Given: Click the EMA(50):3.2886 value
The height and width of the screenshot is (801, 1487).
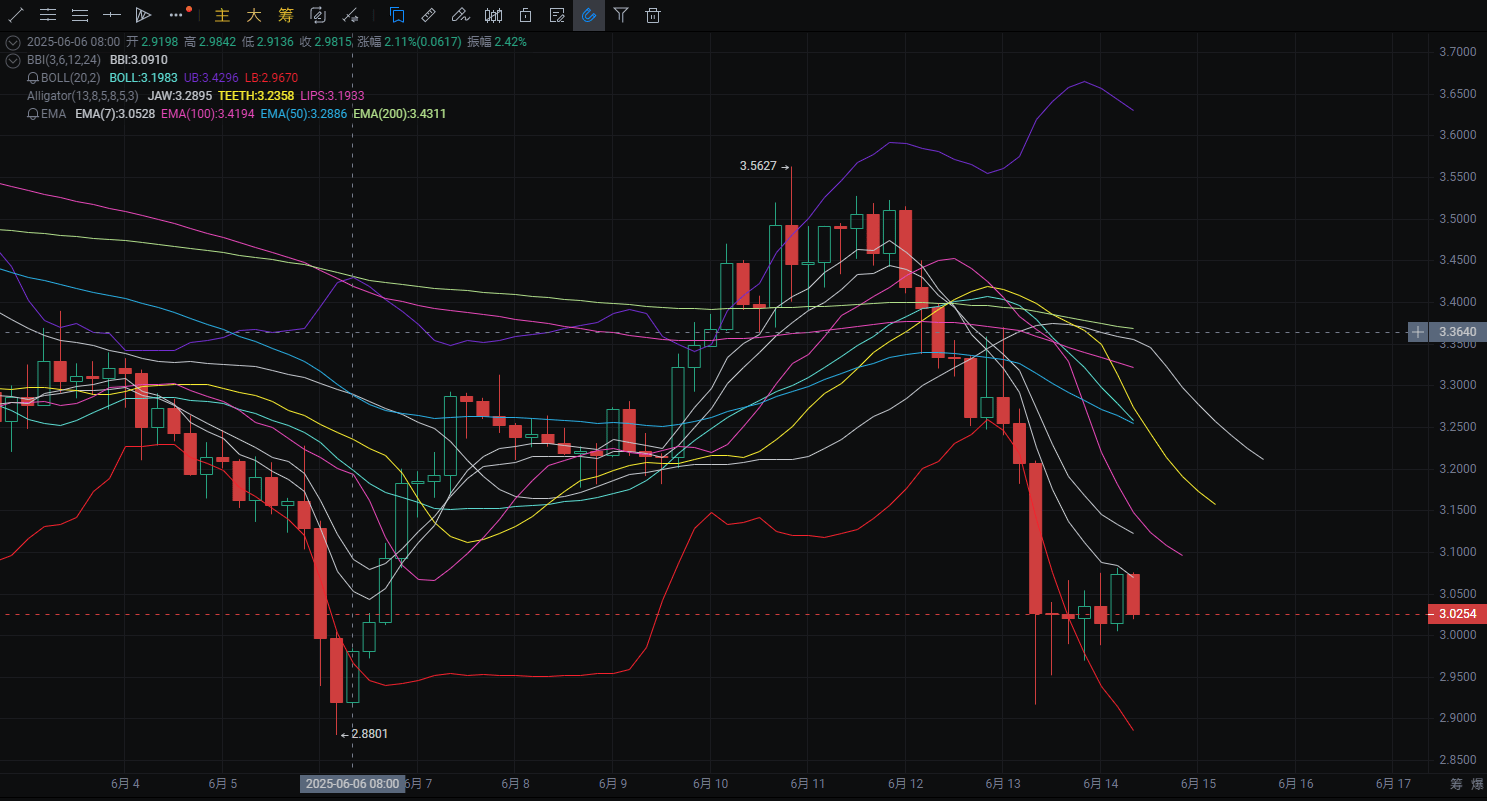Looking at the screenshot, I should pos(304,114).
